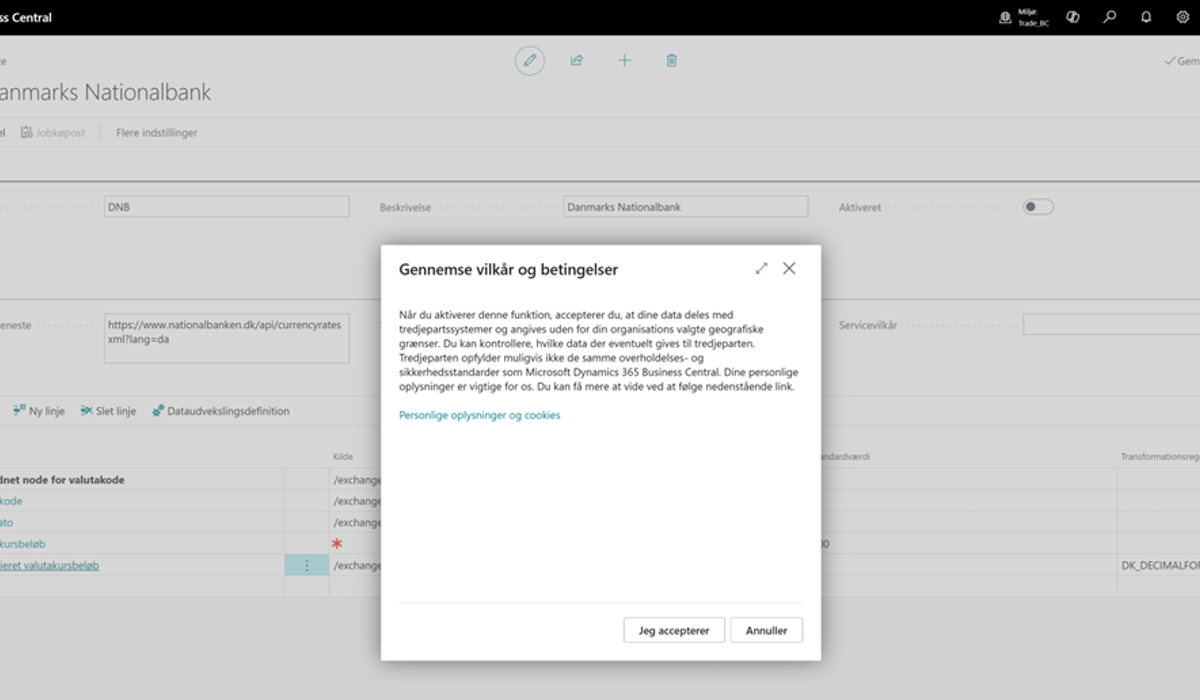Click the red asterisk source cell
This screenshot has height=700, width=1200.
pyautogui.click(x=337, y=544)
